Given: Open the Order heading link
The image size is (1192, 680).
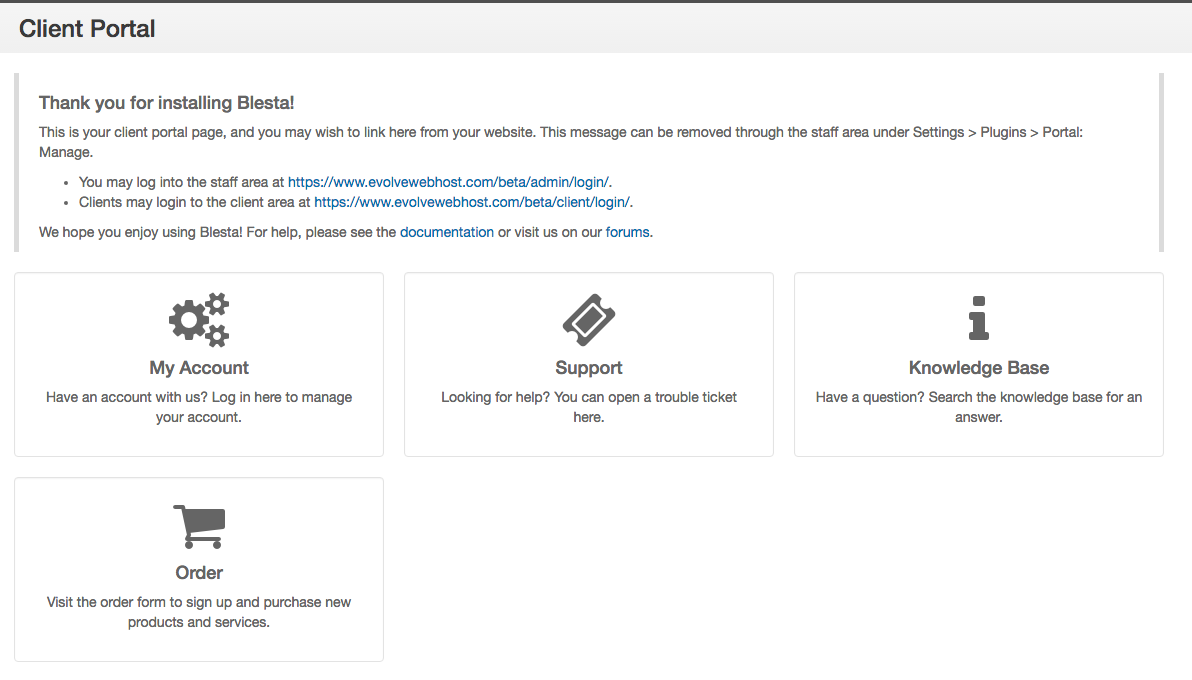Looking at the screenshot, I should tap(199, 573).
